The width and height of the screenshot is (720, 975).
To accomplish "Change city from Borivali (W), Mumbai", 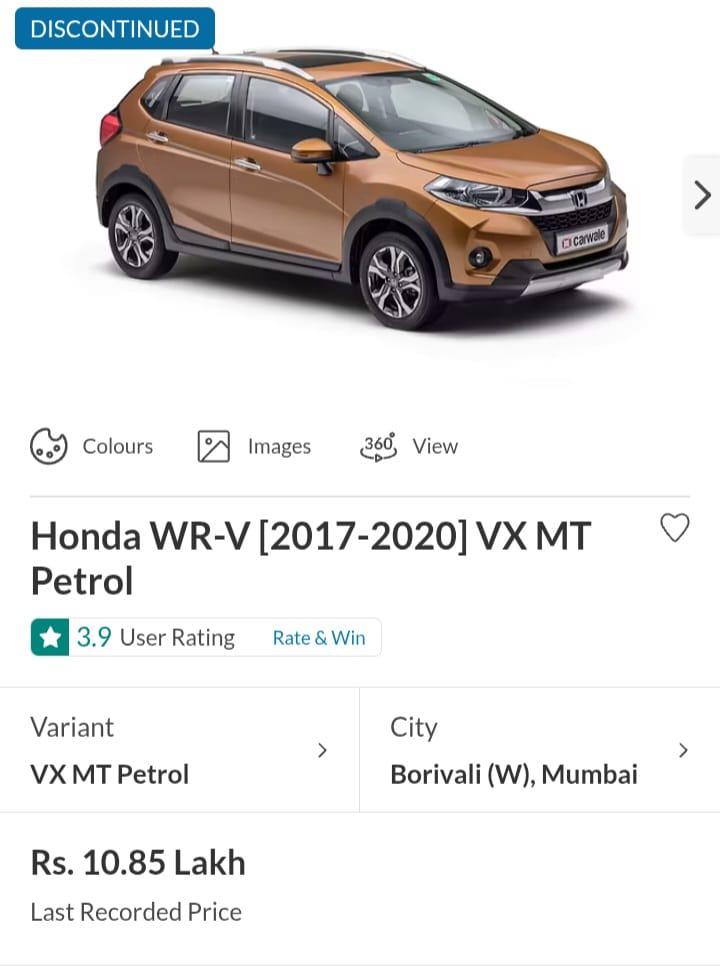I will coord(540,750).
